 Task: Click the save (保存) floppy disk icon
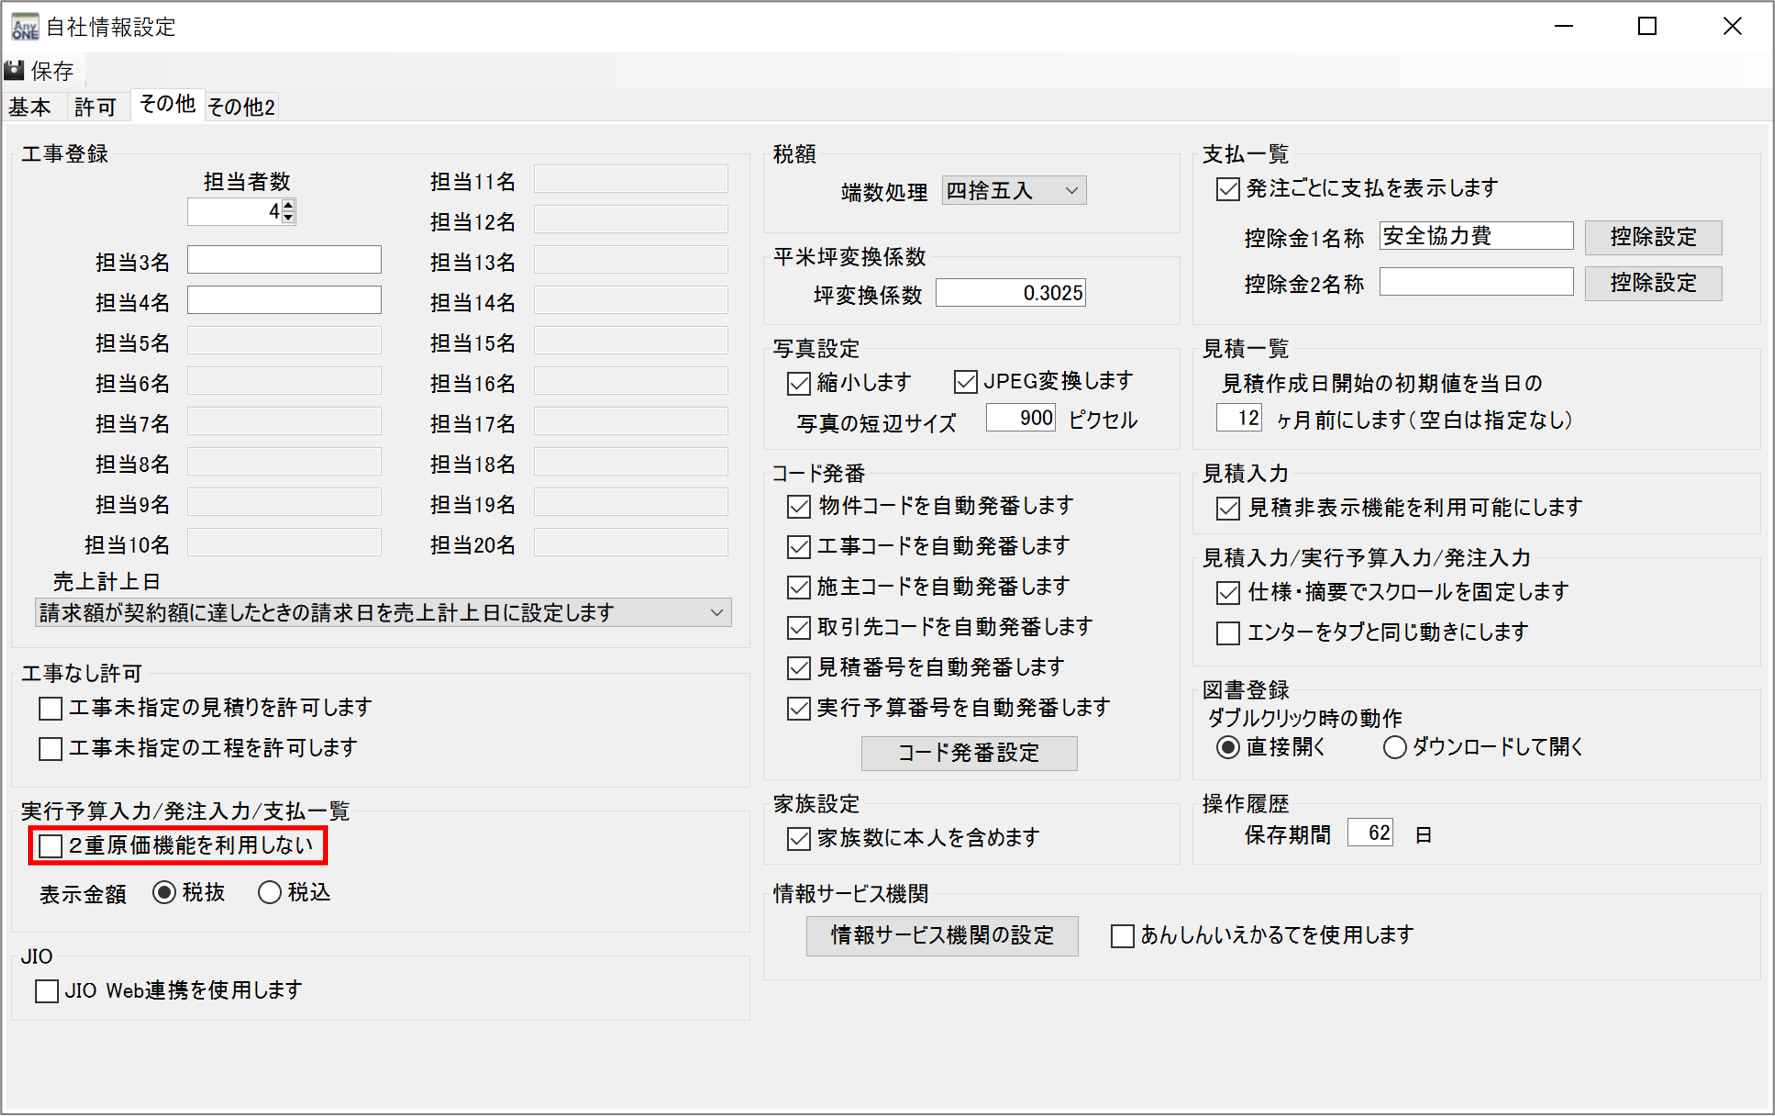tap(15, 70)
